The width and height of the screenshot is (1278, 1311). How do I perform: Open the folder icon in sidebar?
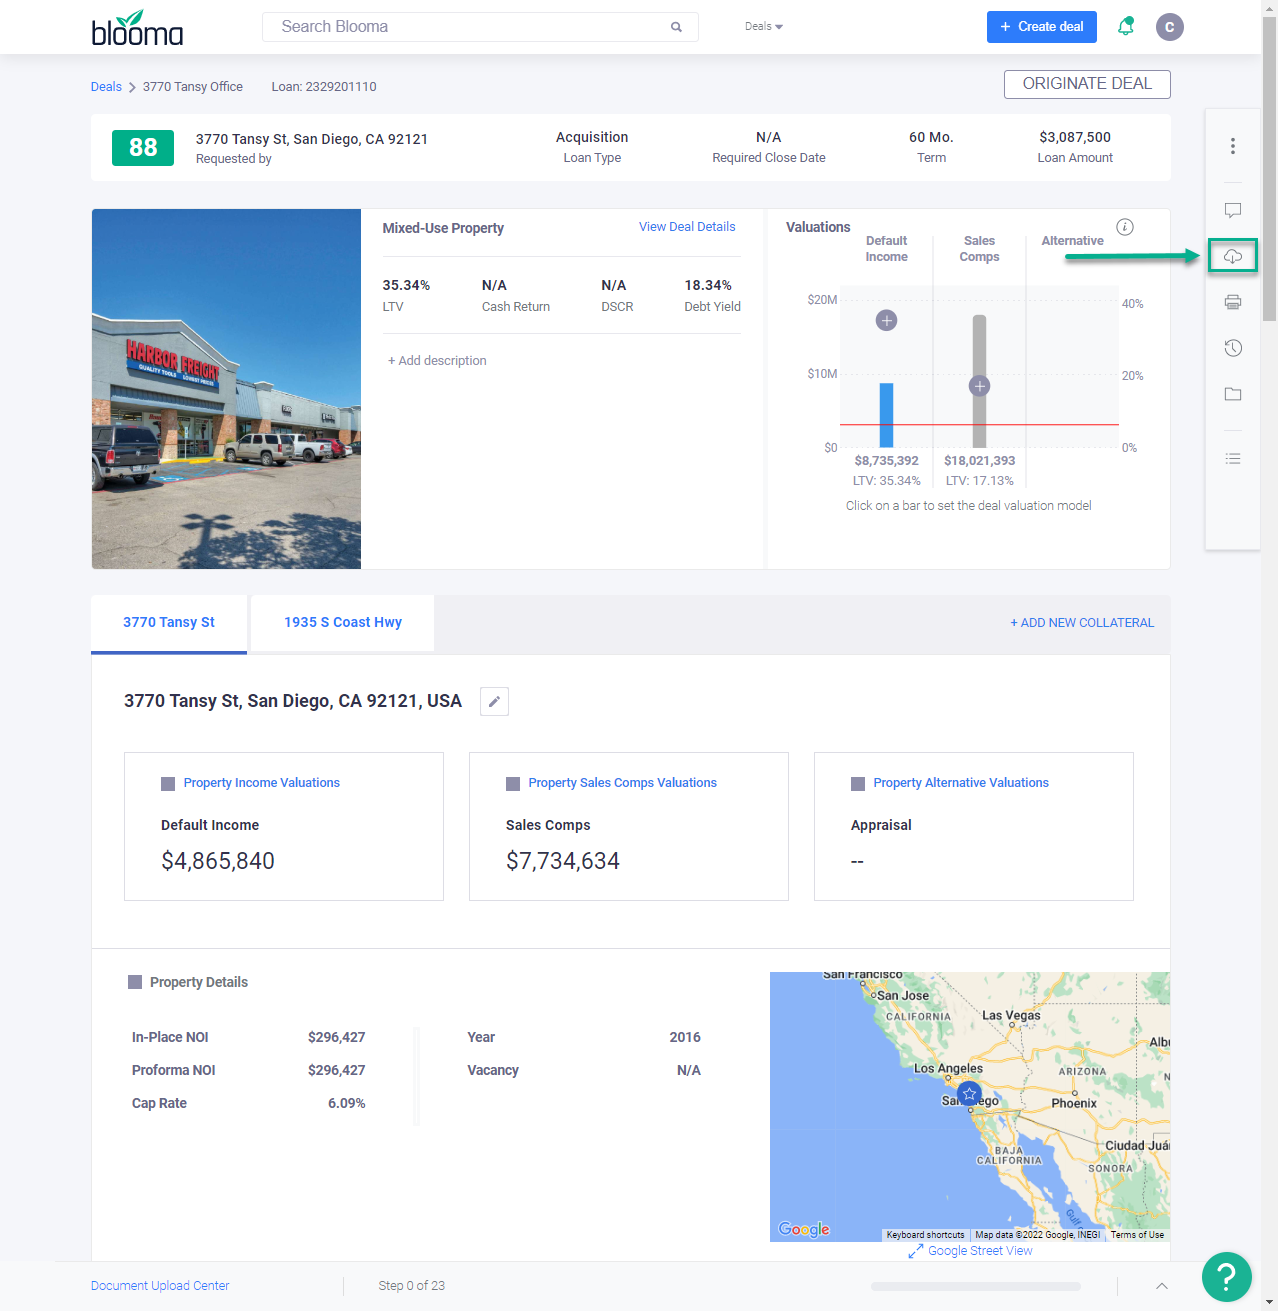(x=1232, y=394)
